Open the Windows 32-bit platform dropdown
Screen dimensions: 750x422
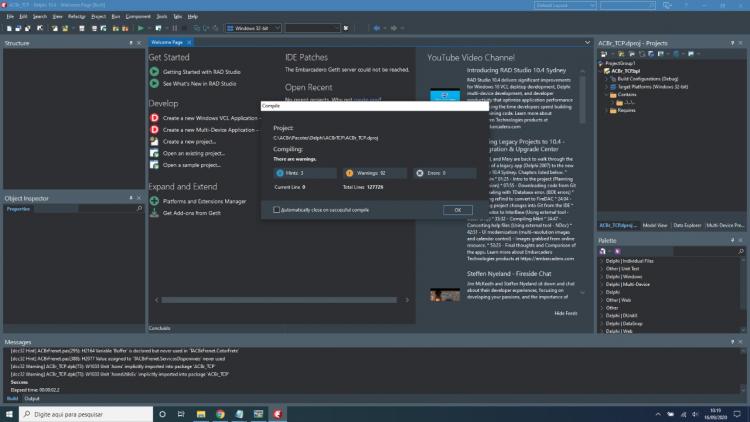coord(254,28)
